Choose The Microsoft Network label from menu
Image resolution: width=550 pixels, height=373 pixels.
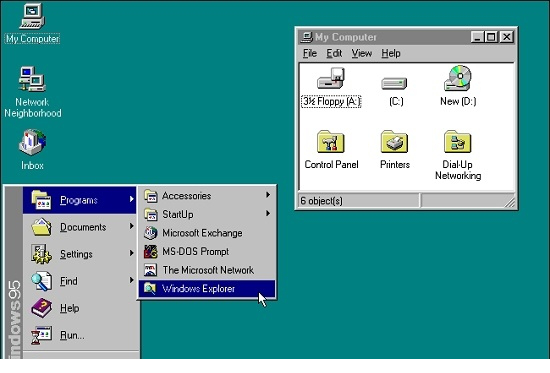(x=208, y=270)
